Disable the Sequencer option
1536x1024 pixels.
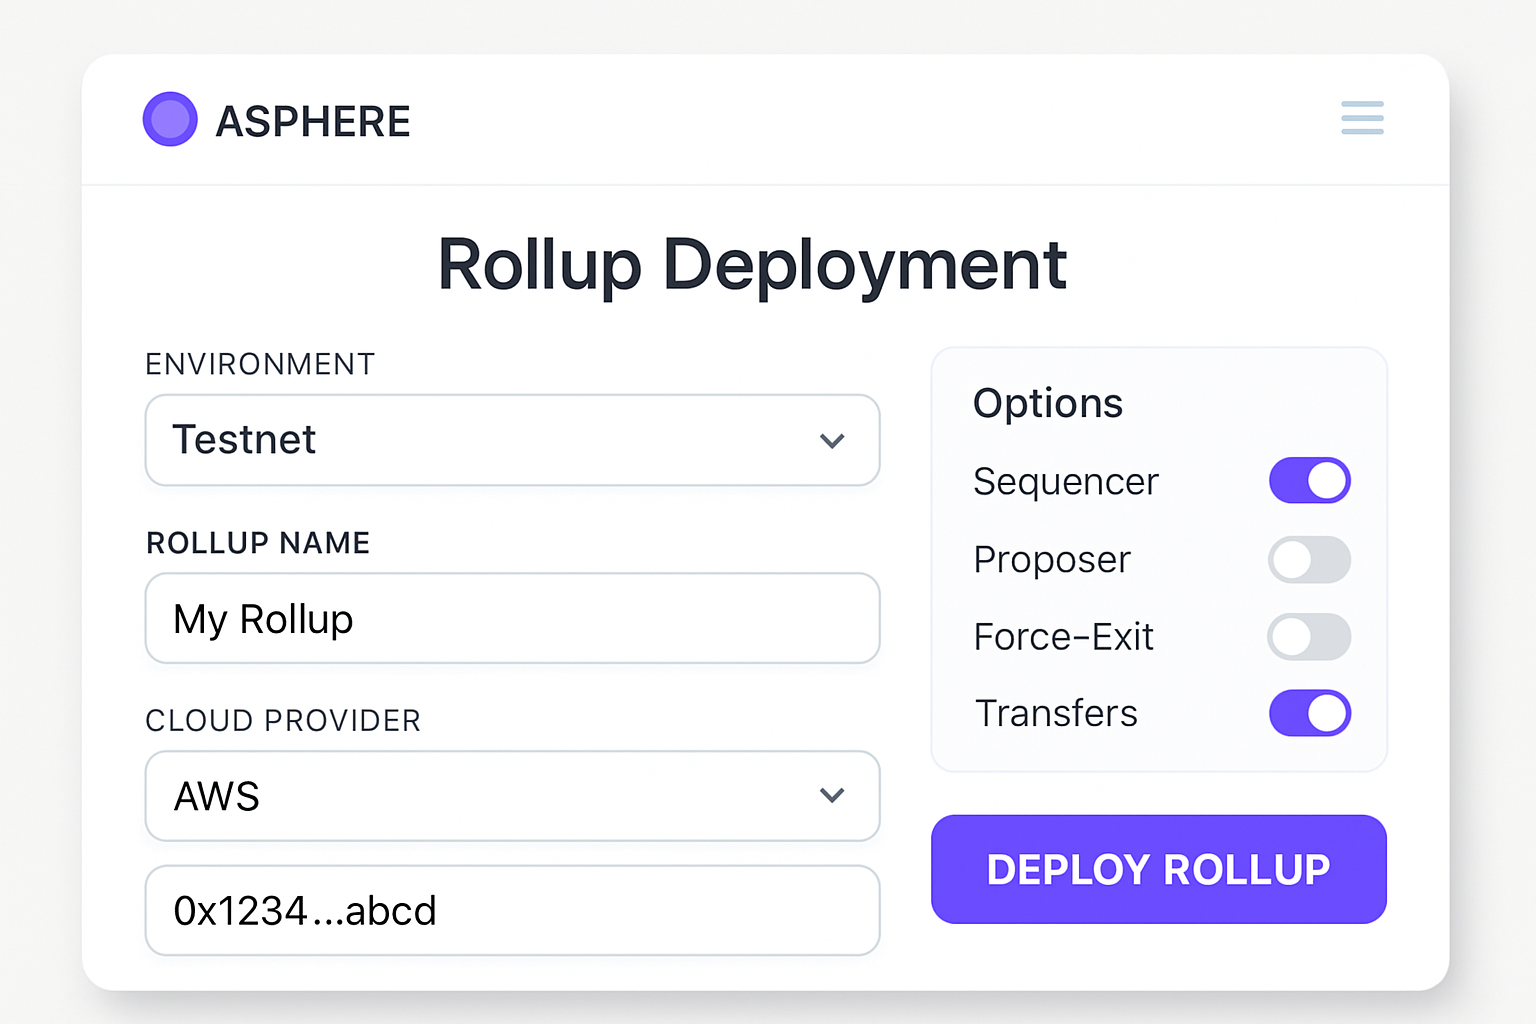(1310, 480)
